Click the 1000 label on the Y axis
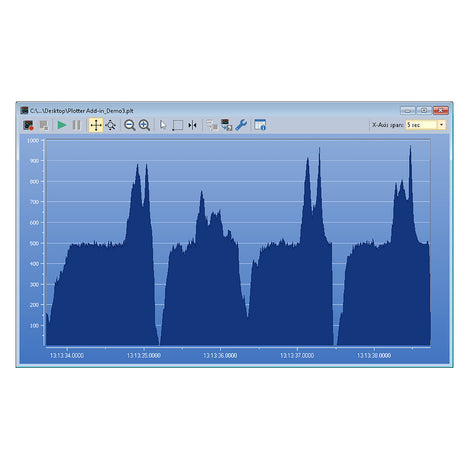 (33, 141)
